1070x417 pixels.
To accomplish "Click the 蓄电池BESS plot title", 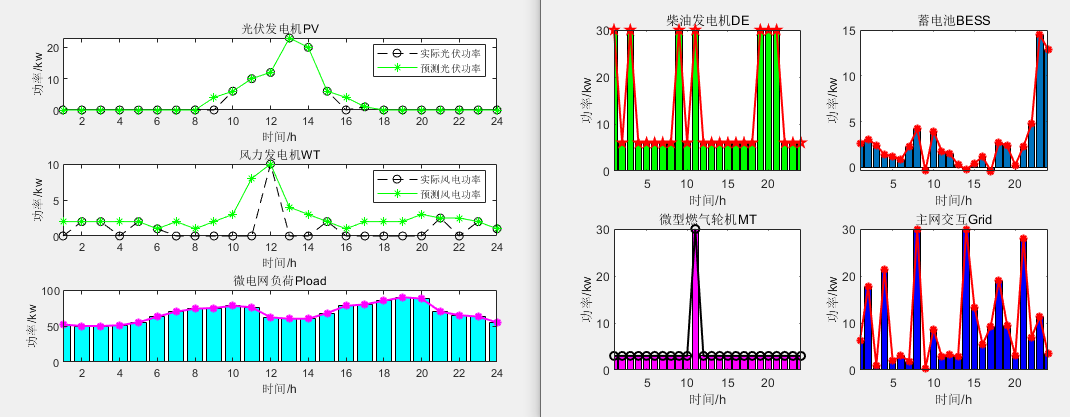I will (x=950, y=20).
